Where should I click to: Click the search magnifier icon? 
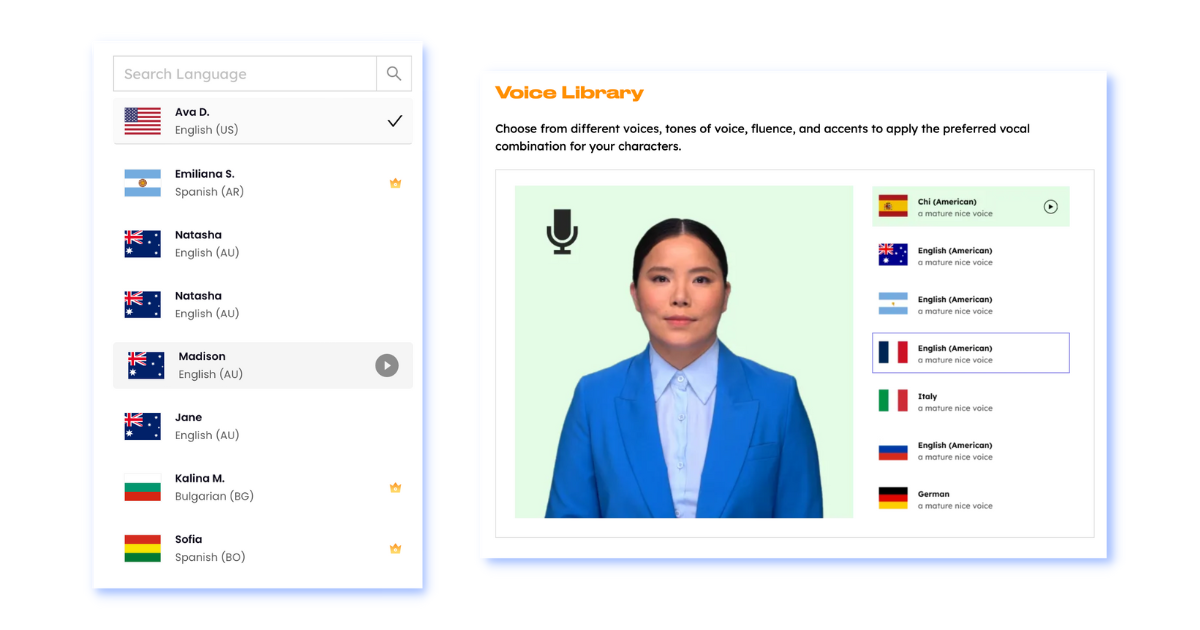click(394, 74)
